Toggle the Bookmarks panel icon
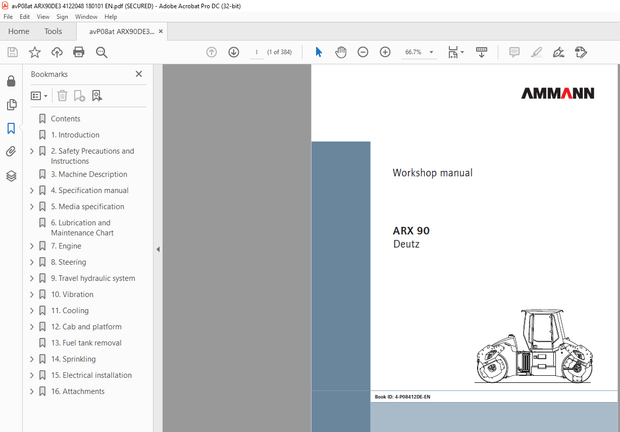 pyautogui.click(x=11, y=128)
